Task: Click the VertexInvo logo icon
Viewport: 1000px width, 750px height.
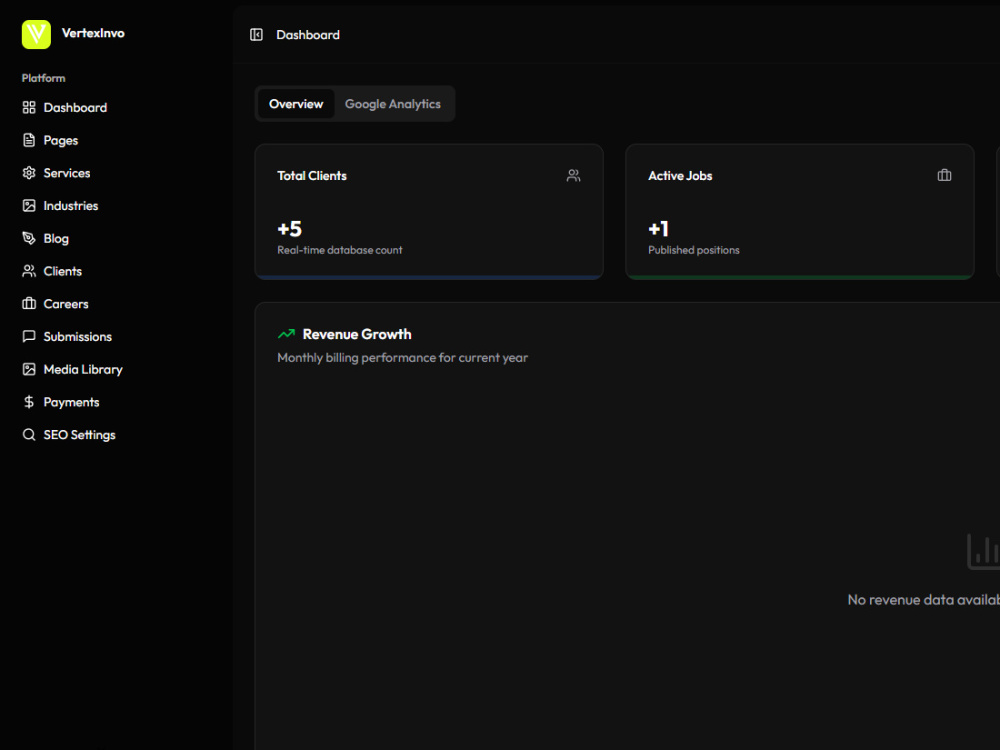Action: tap(36, 34)
